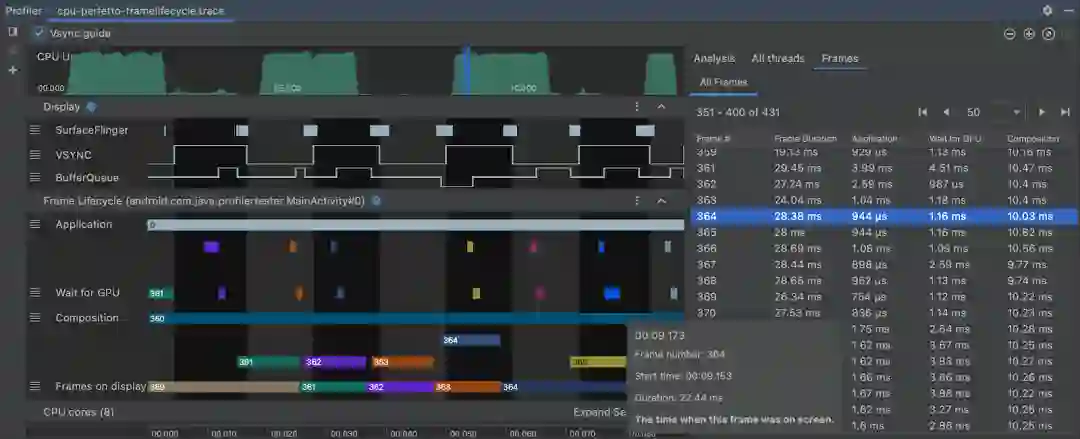
Task: Open profiler settings gear
Action: tap(1048, 11)
